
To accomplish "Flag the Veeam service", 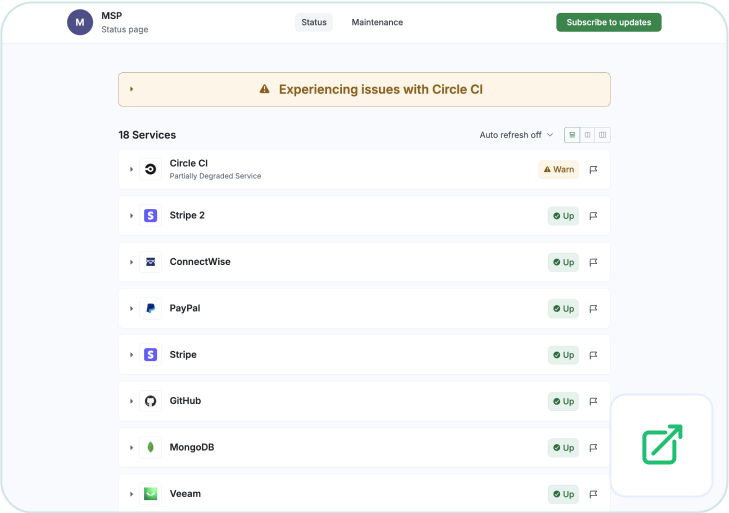I will pyautogui.click(x=593, y=494).
